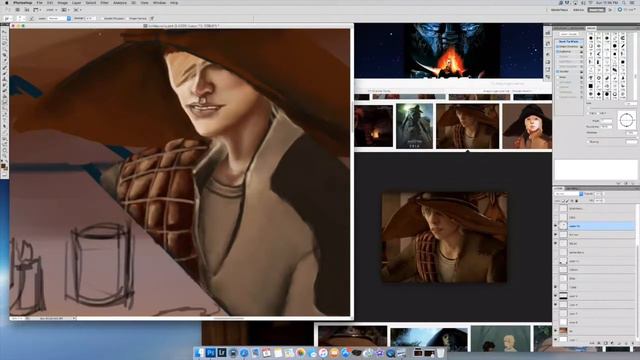Open the File menu
This screenshot has height=360, width=640.
pyautogui.click(x=40, y=3)
